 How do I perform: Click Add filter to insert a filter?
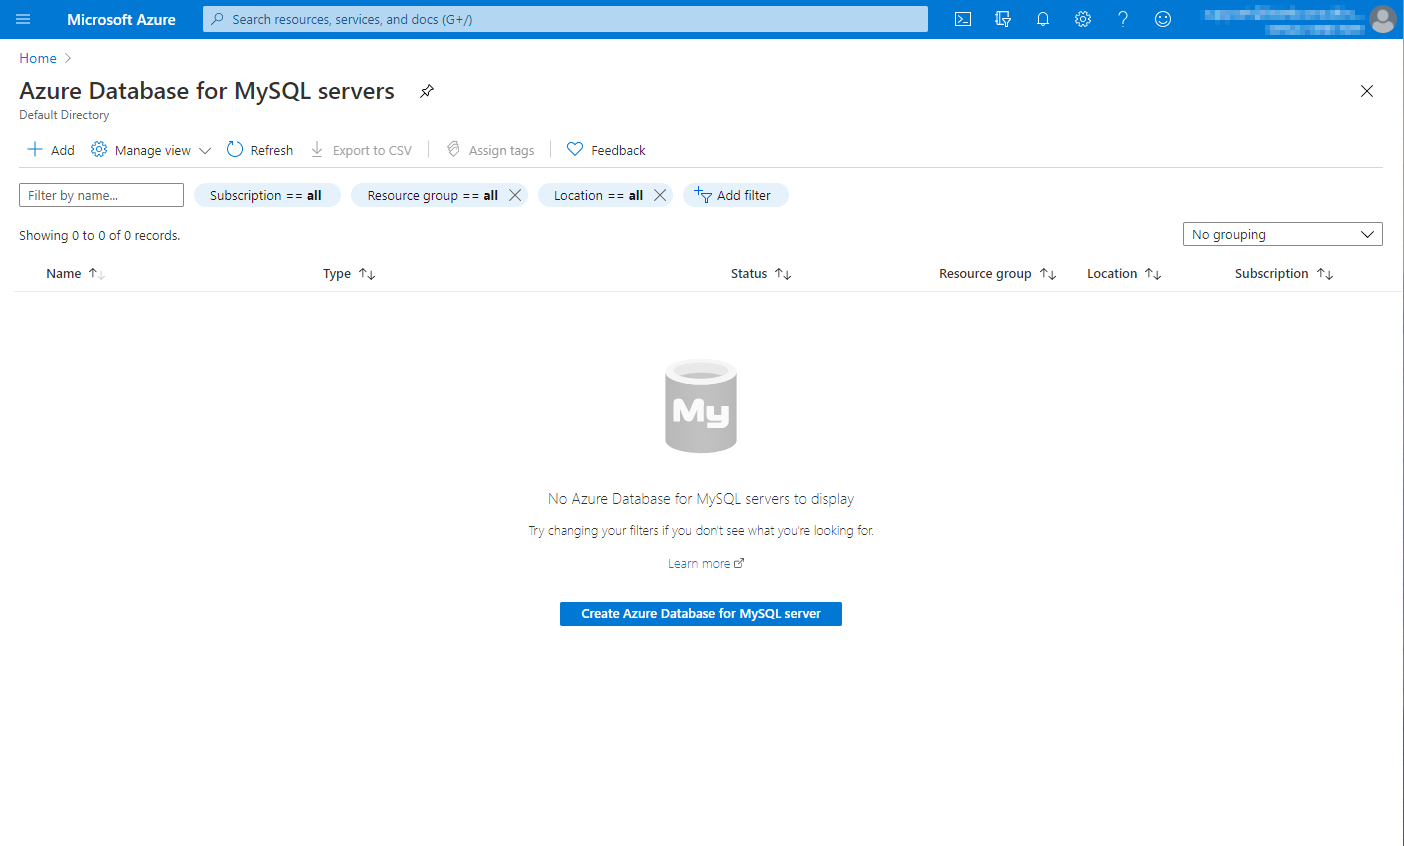pyautogui.click(x=736, y=195)
